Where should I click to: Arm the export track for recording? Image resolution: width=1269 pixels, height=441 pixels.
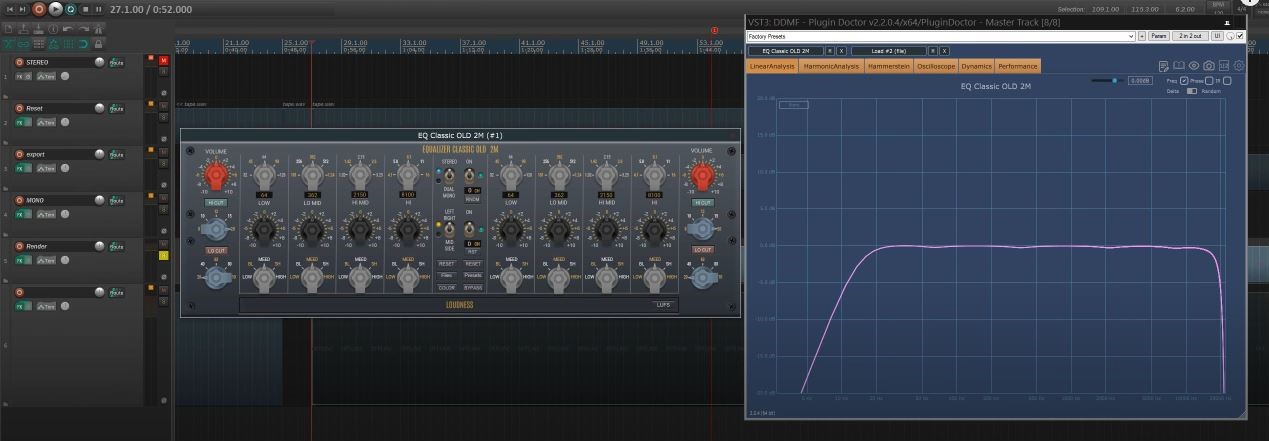click(19, 154)
